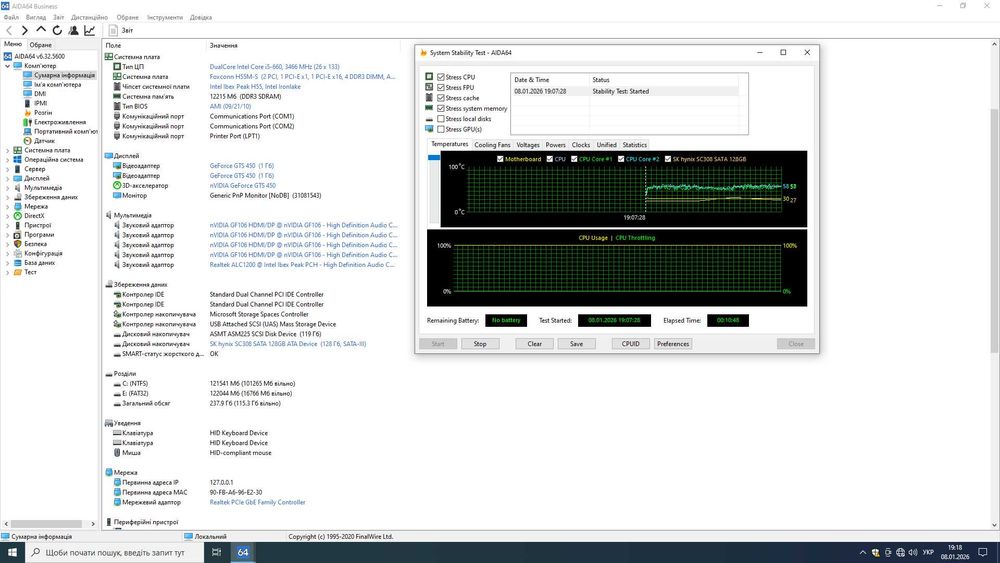Open the Звіт report toolbar button
Viewport: 1000px width, 563px height.
point(121,30)
